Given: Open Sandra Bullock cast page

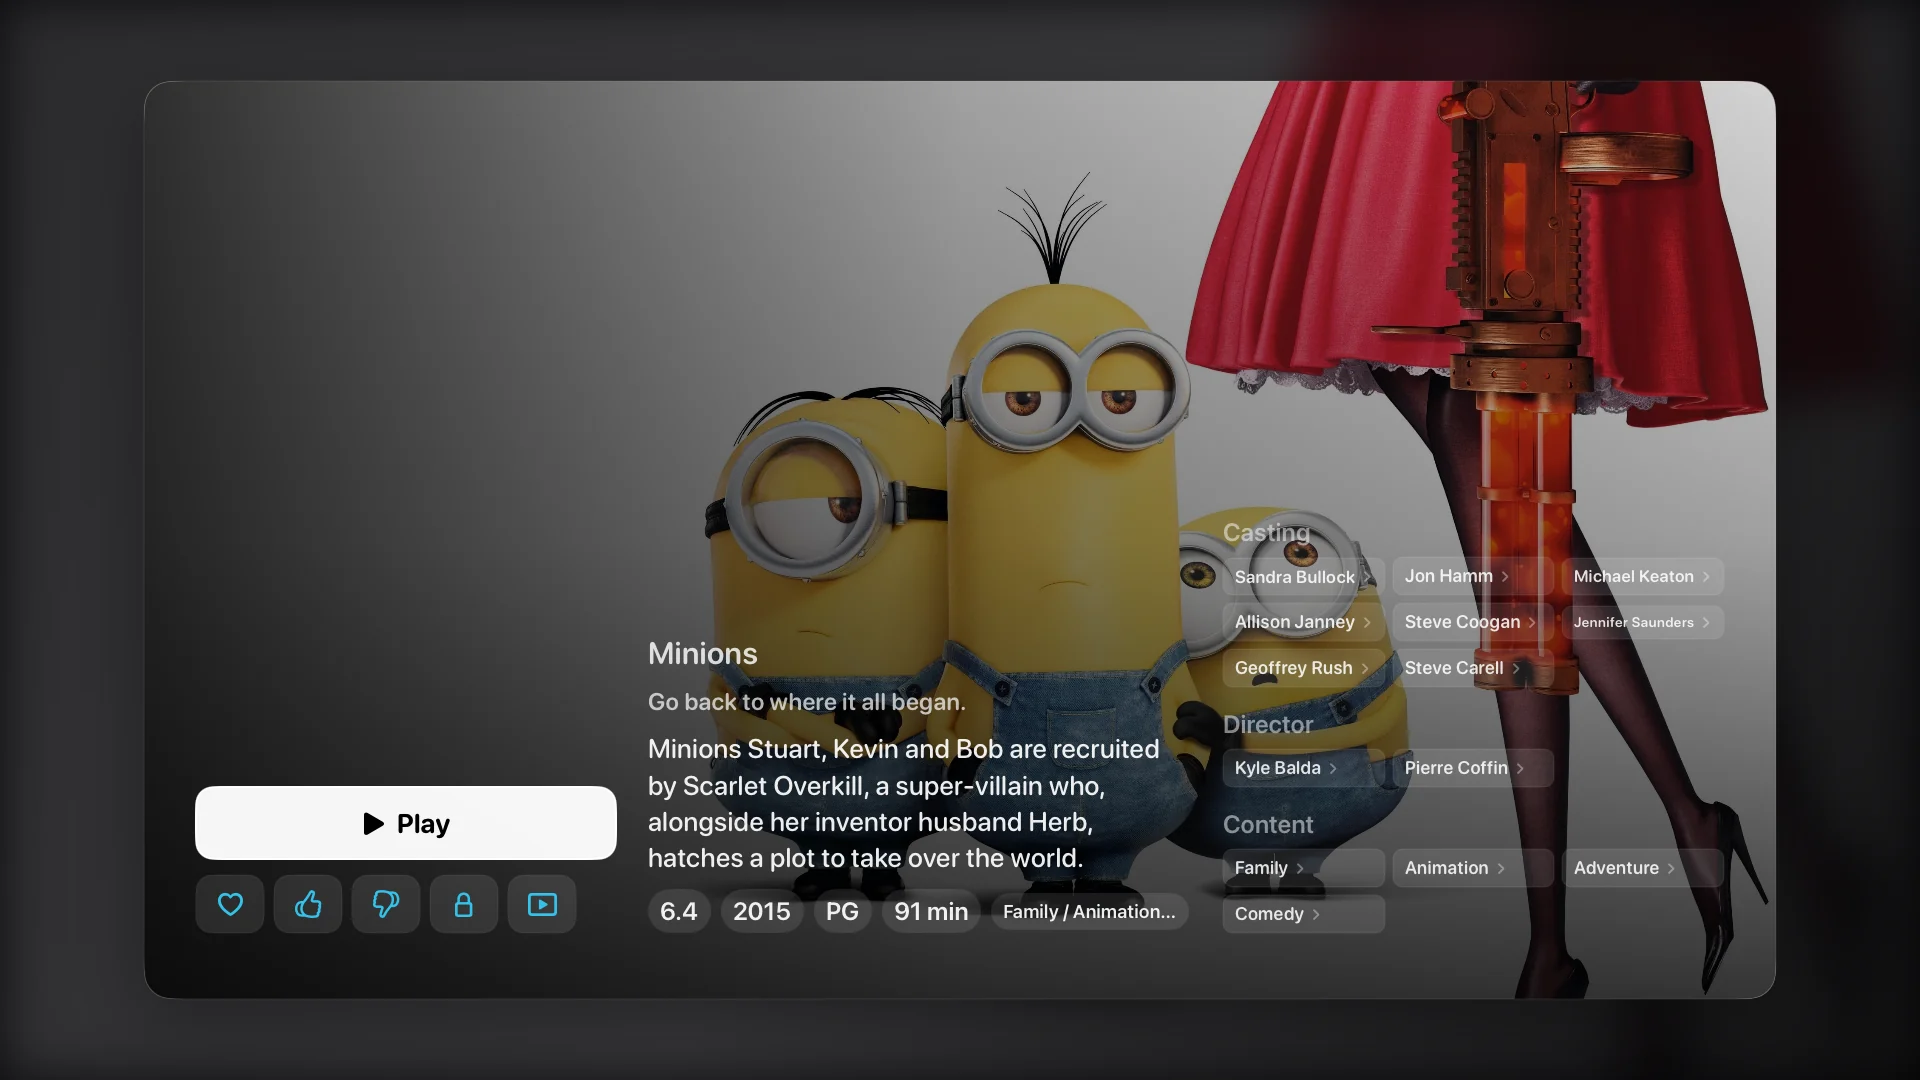Looking at the screenshot, I should click(1303, 576).
